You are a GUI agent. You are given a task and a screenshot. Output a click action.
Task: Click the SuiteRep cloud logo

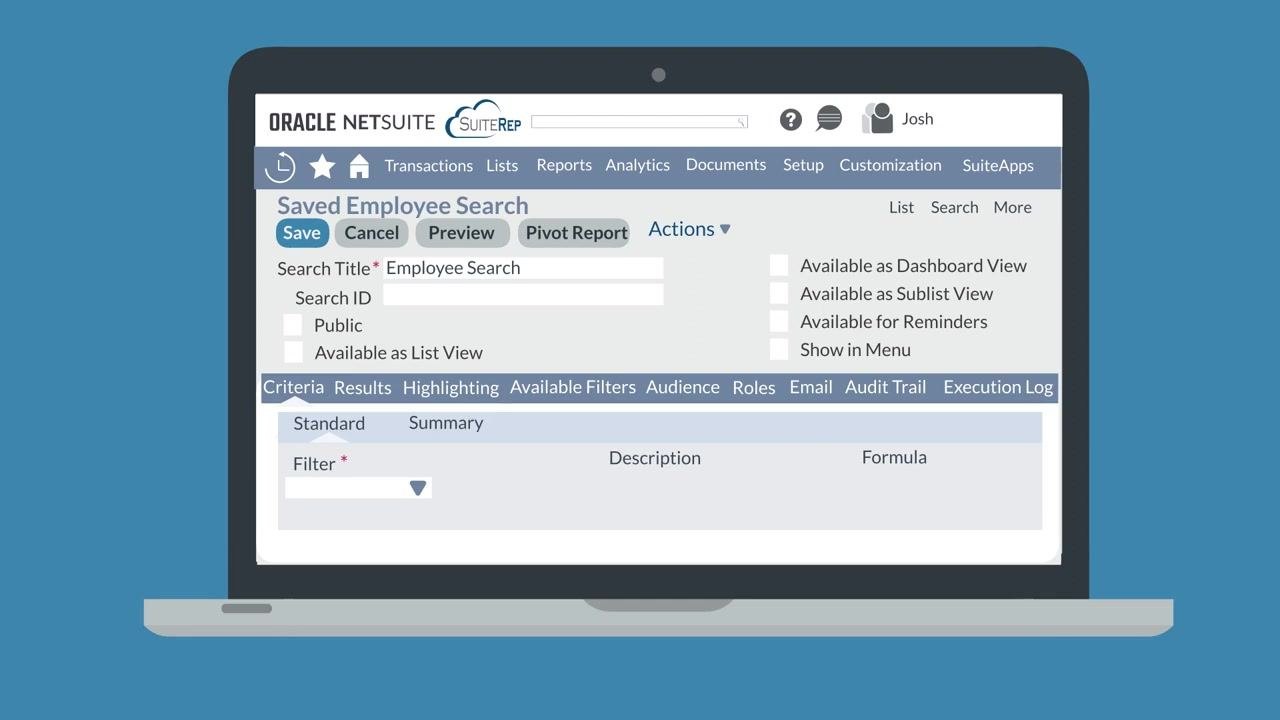click(484, 120)
